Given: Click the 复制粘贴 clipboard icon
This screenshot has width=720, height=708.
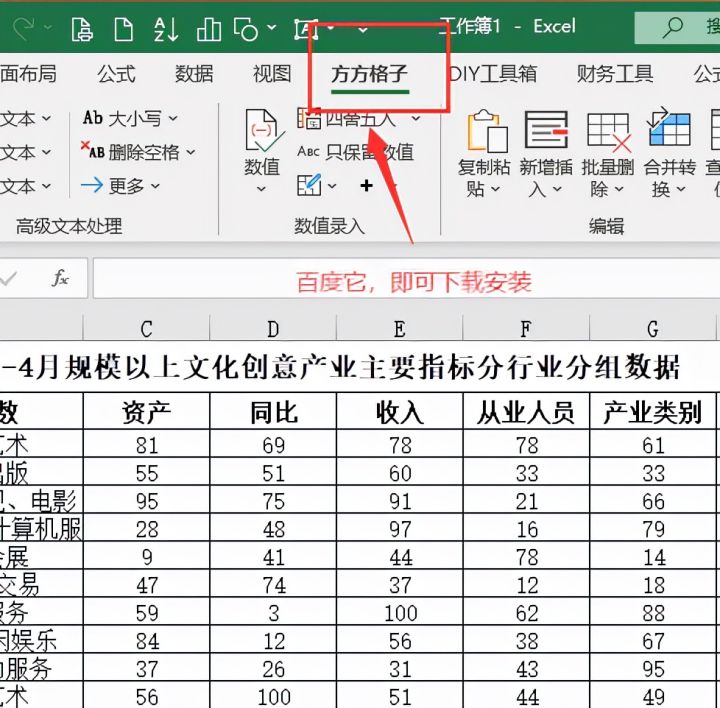Looking at the screenshot, I should click(487, 131).
